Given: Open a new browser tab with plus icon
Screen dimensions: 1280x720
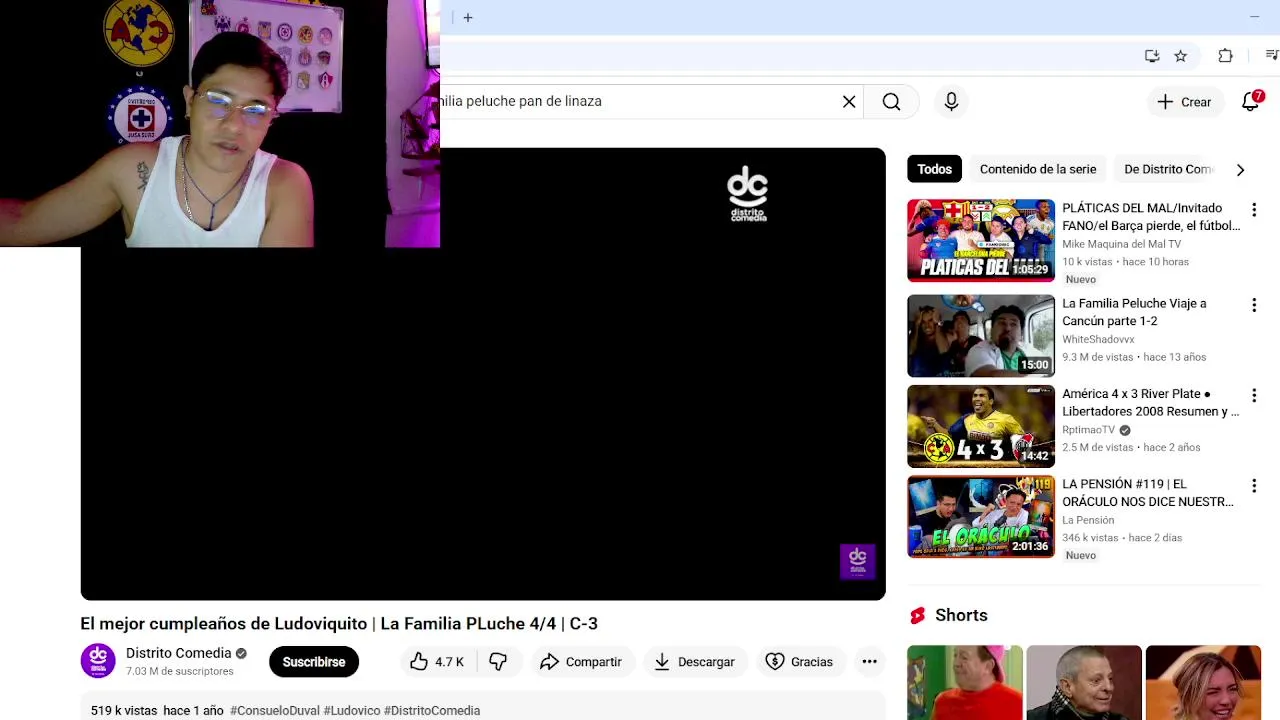Looking at the screenshot, I should pos(467,18).
